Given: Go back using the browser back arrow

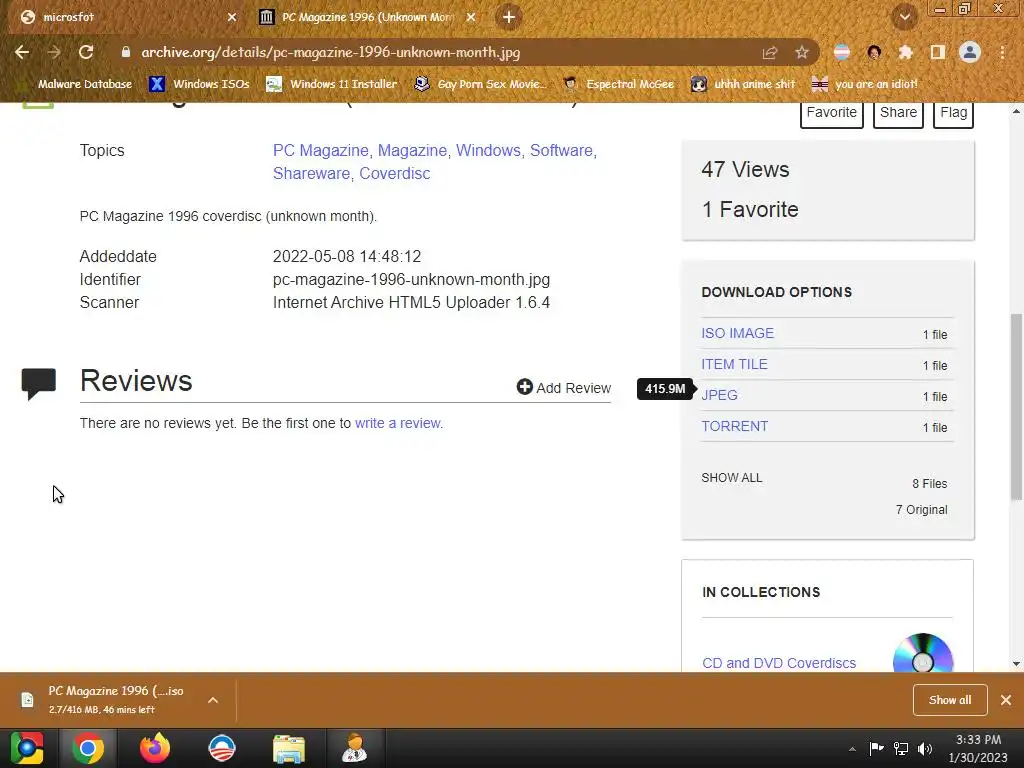Looking at the screenshot, I should click(22, 52).
